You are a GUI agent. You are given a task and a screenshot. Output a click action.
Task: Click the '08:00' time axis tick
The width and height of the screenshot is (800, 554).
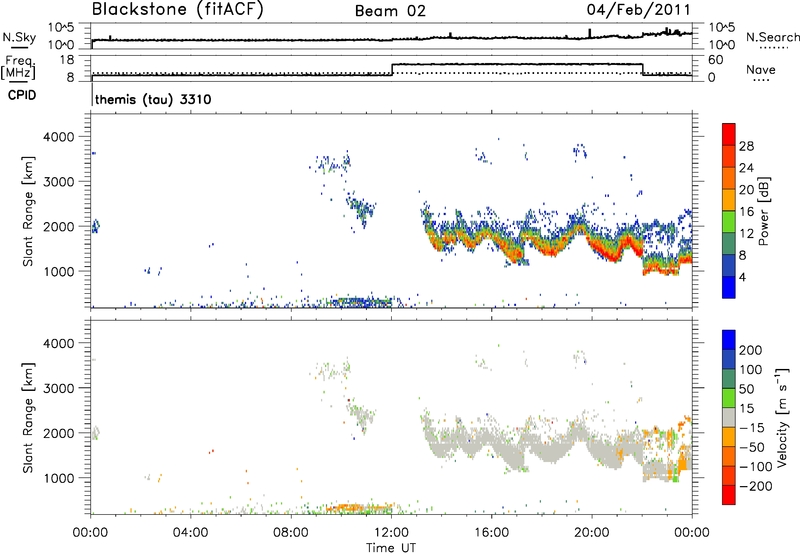click(291, 533)
